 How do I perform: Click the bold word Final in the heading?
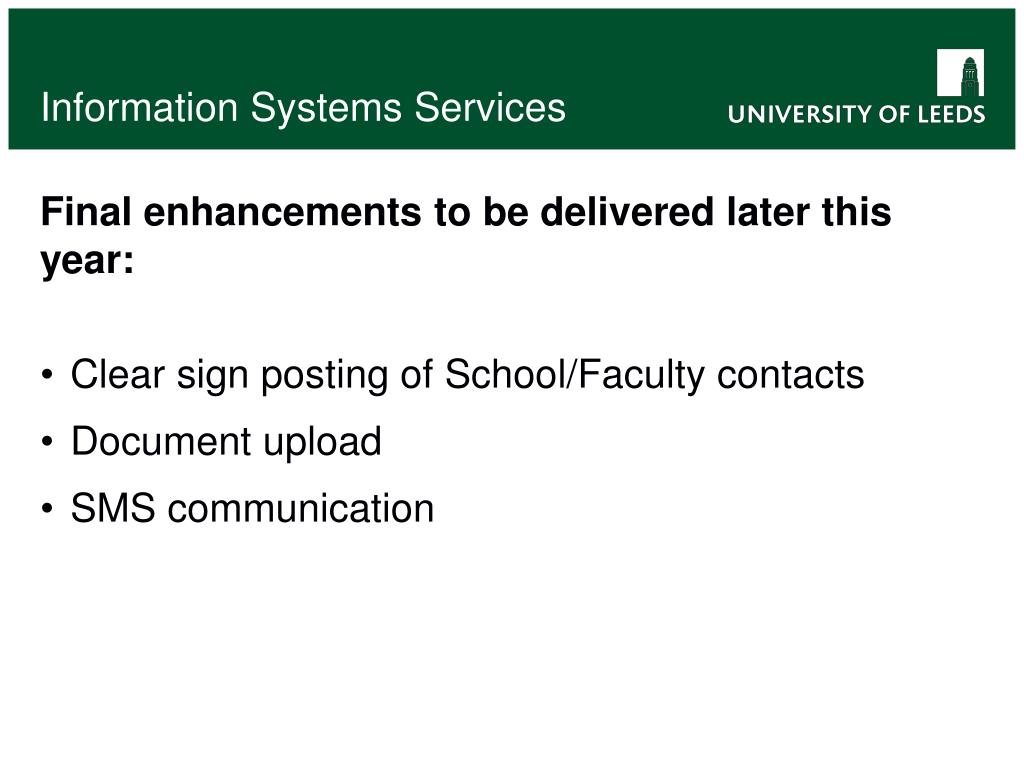pos(86,212)
